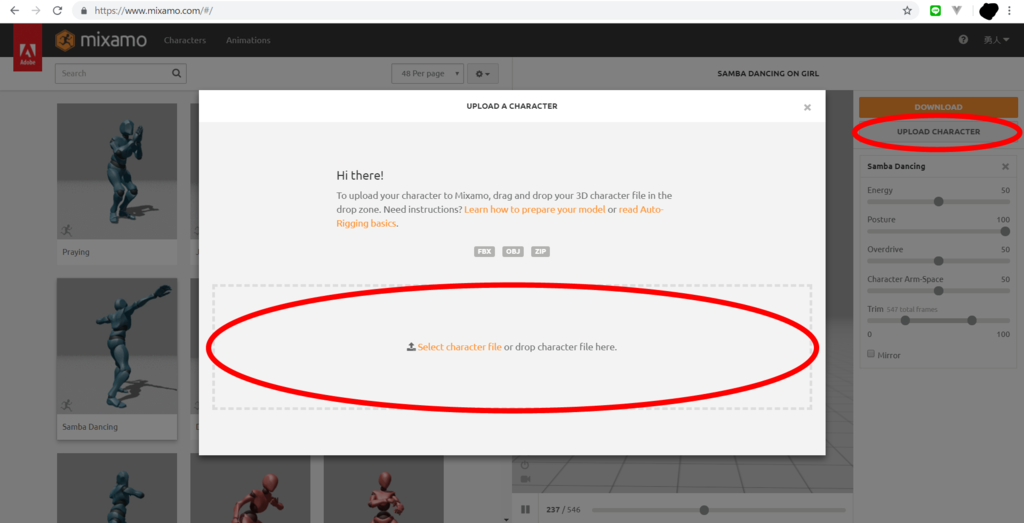Open the 48 Per page dropdown
Image resolution: width=1024 pixels, height=523 pixels.
tap(428, 74)
